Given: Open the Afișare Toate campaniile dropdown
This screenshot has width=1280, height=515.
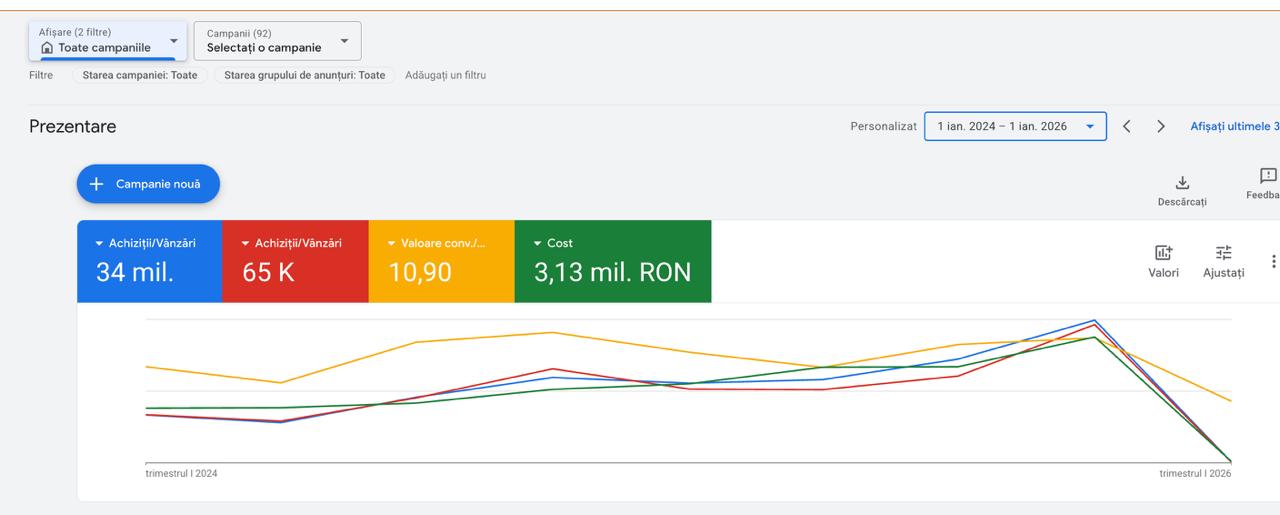Looking at the screenshot, I should point(108,41).
